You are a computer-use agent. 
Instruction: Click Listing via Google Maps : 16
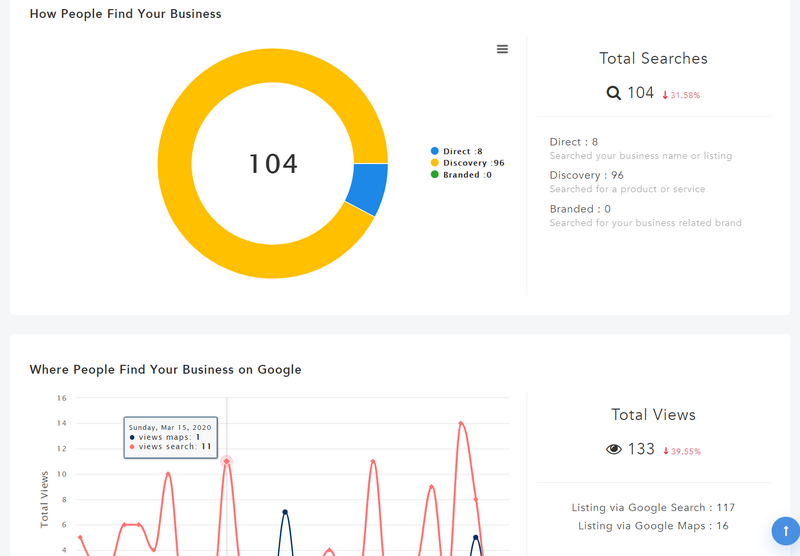(x=653, y=526)
